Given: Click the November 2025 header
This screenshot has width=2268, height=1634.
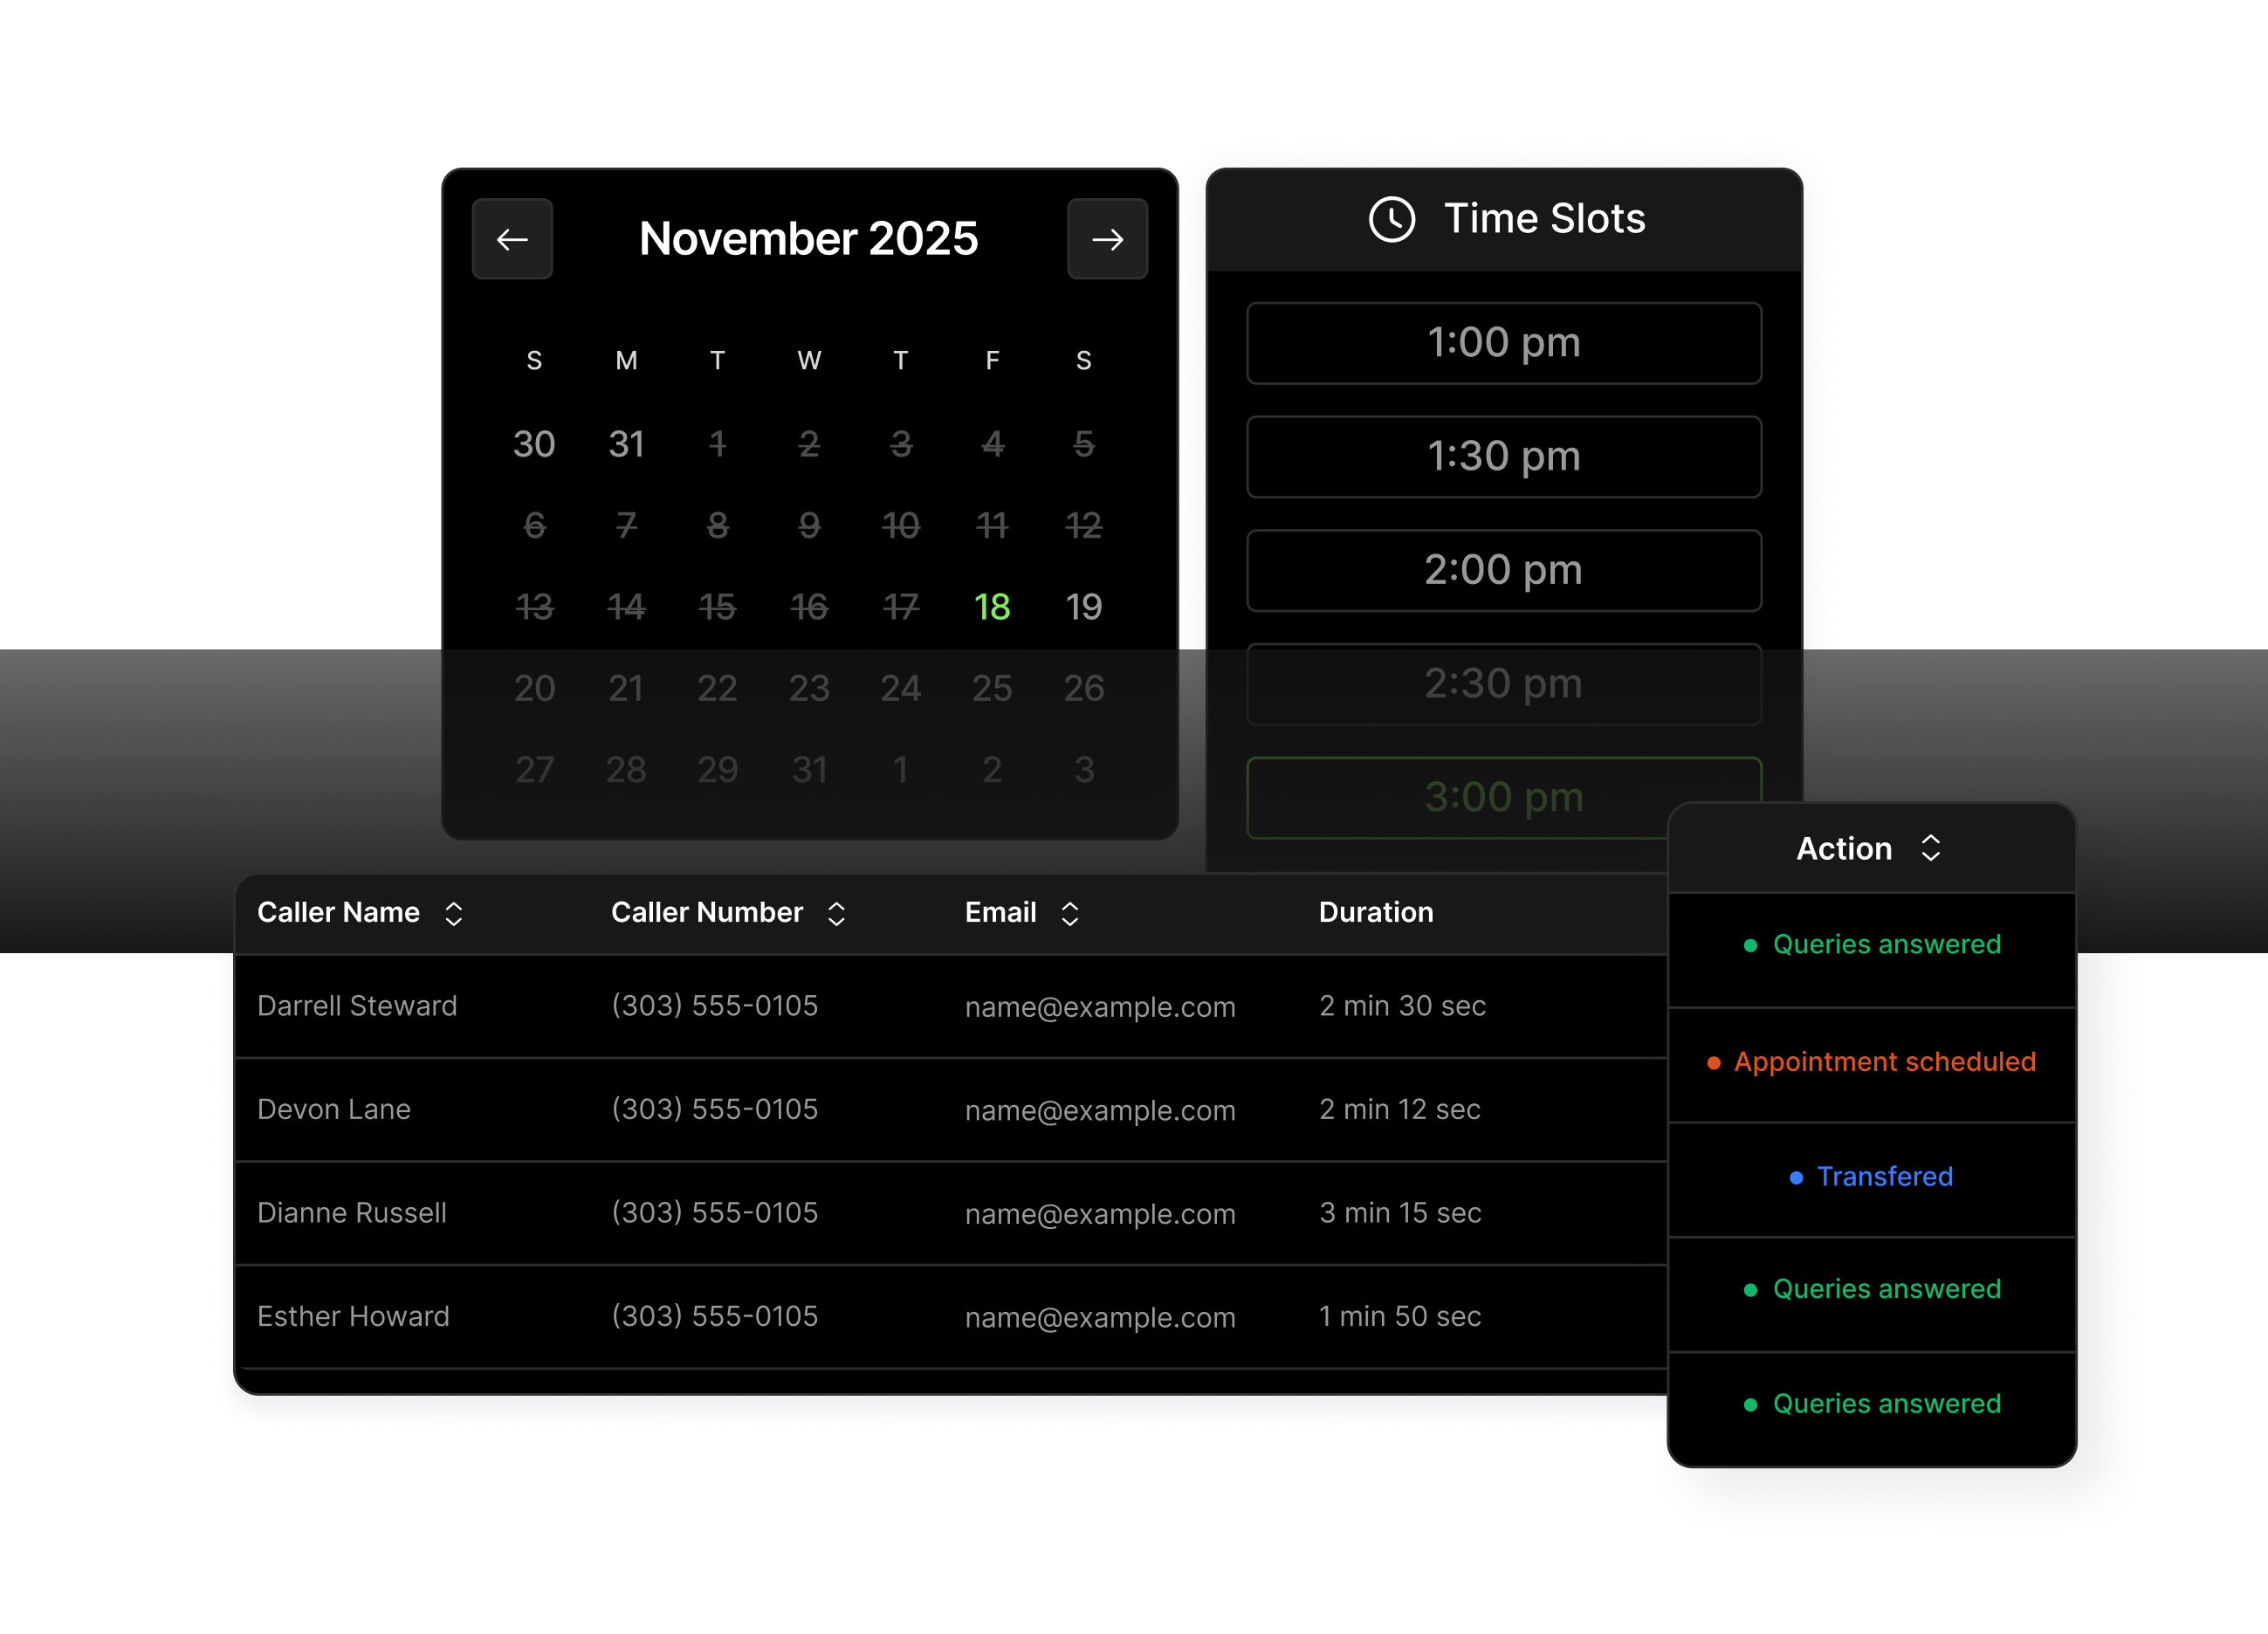Looking at the screenshot, I should 808,238.
